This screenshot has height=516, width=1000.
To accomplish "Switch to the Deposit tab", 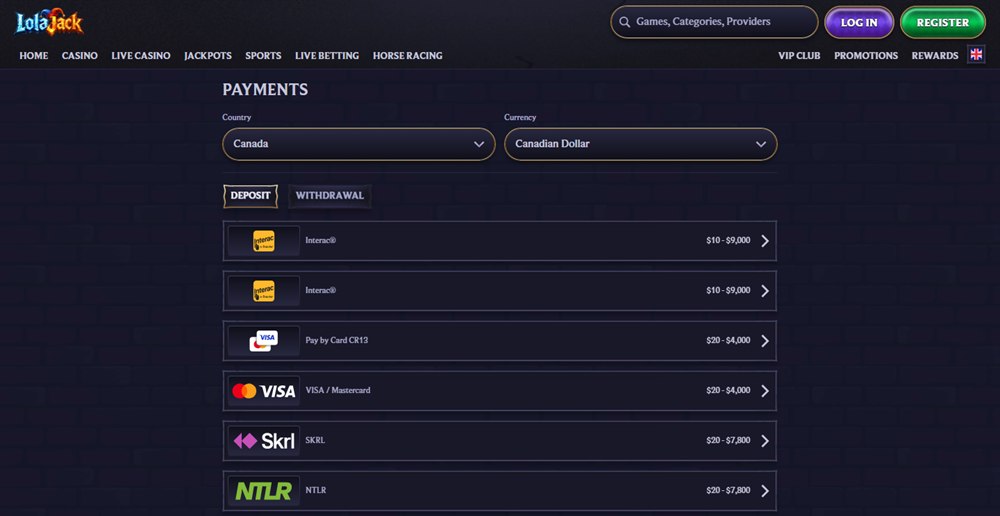I will tap(250, 196).
